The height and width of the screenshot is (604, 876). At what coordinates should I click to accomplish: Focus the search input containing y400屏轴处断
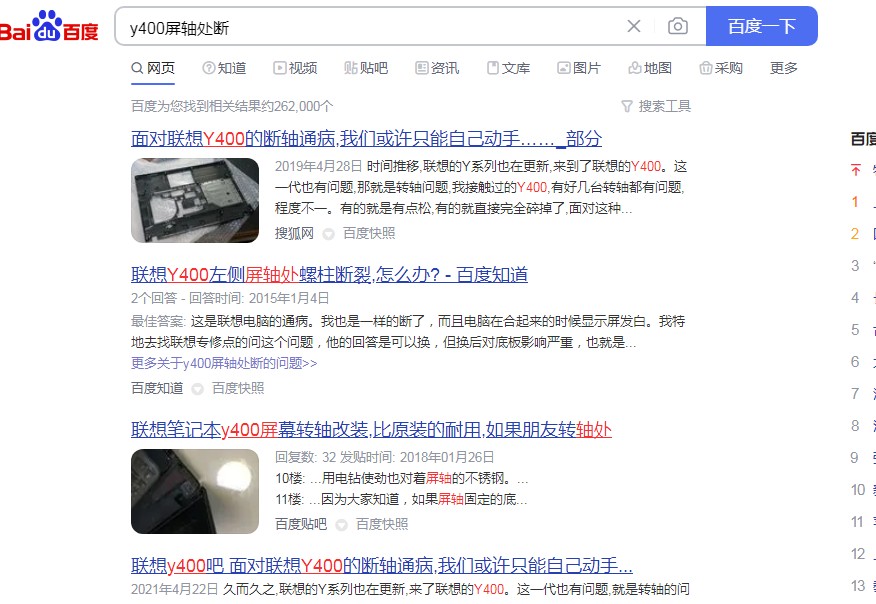point(369,26)
